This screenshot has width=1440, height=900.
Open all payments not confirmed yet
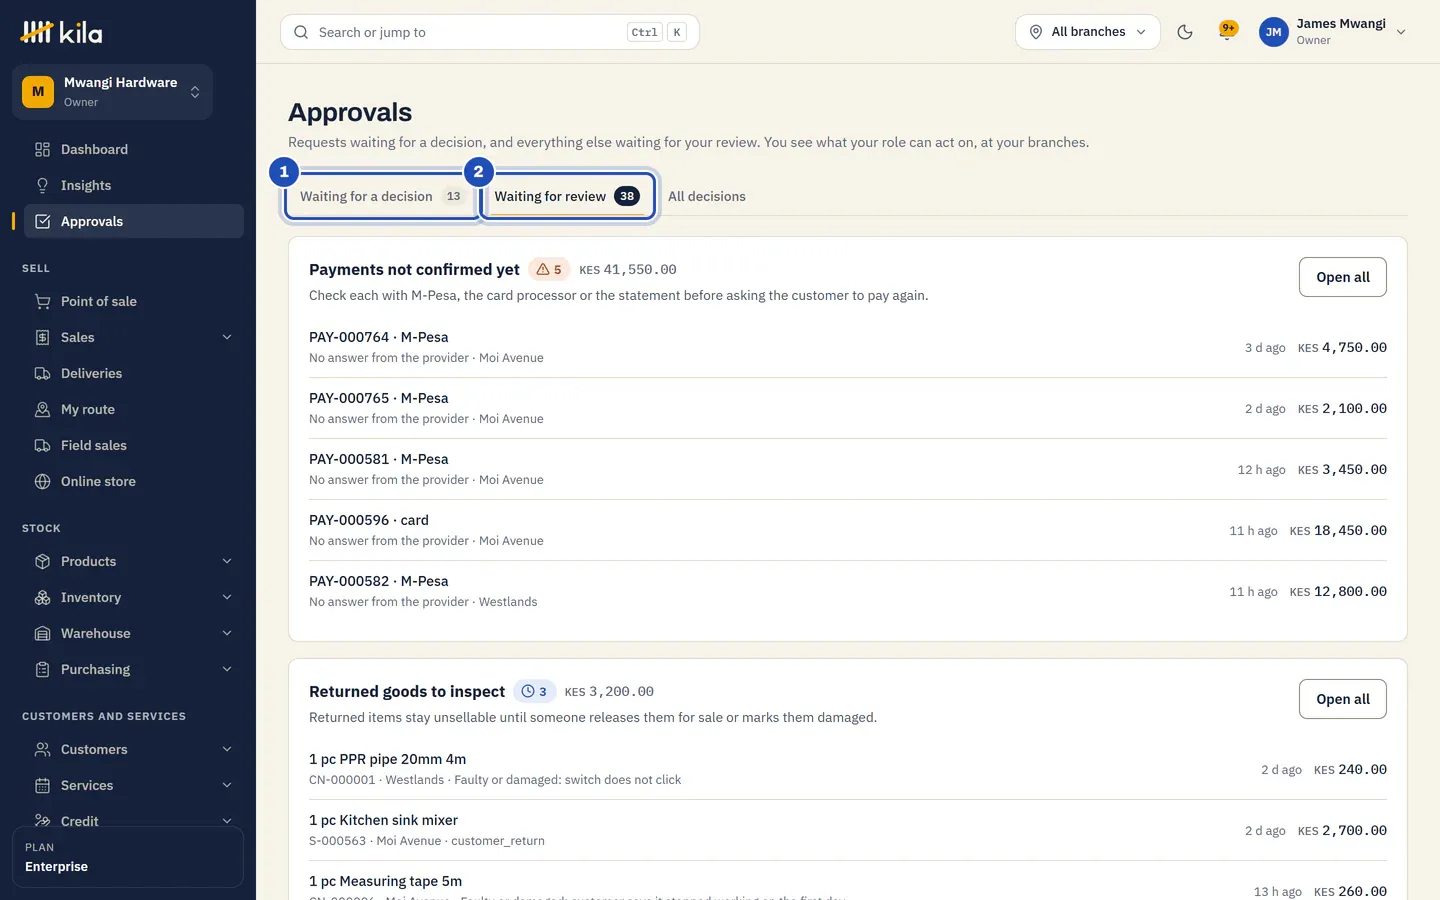1342,277
